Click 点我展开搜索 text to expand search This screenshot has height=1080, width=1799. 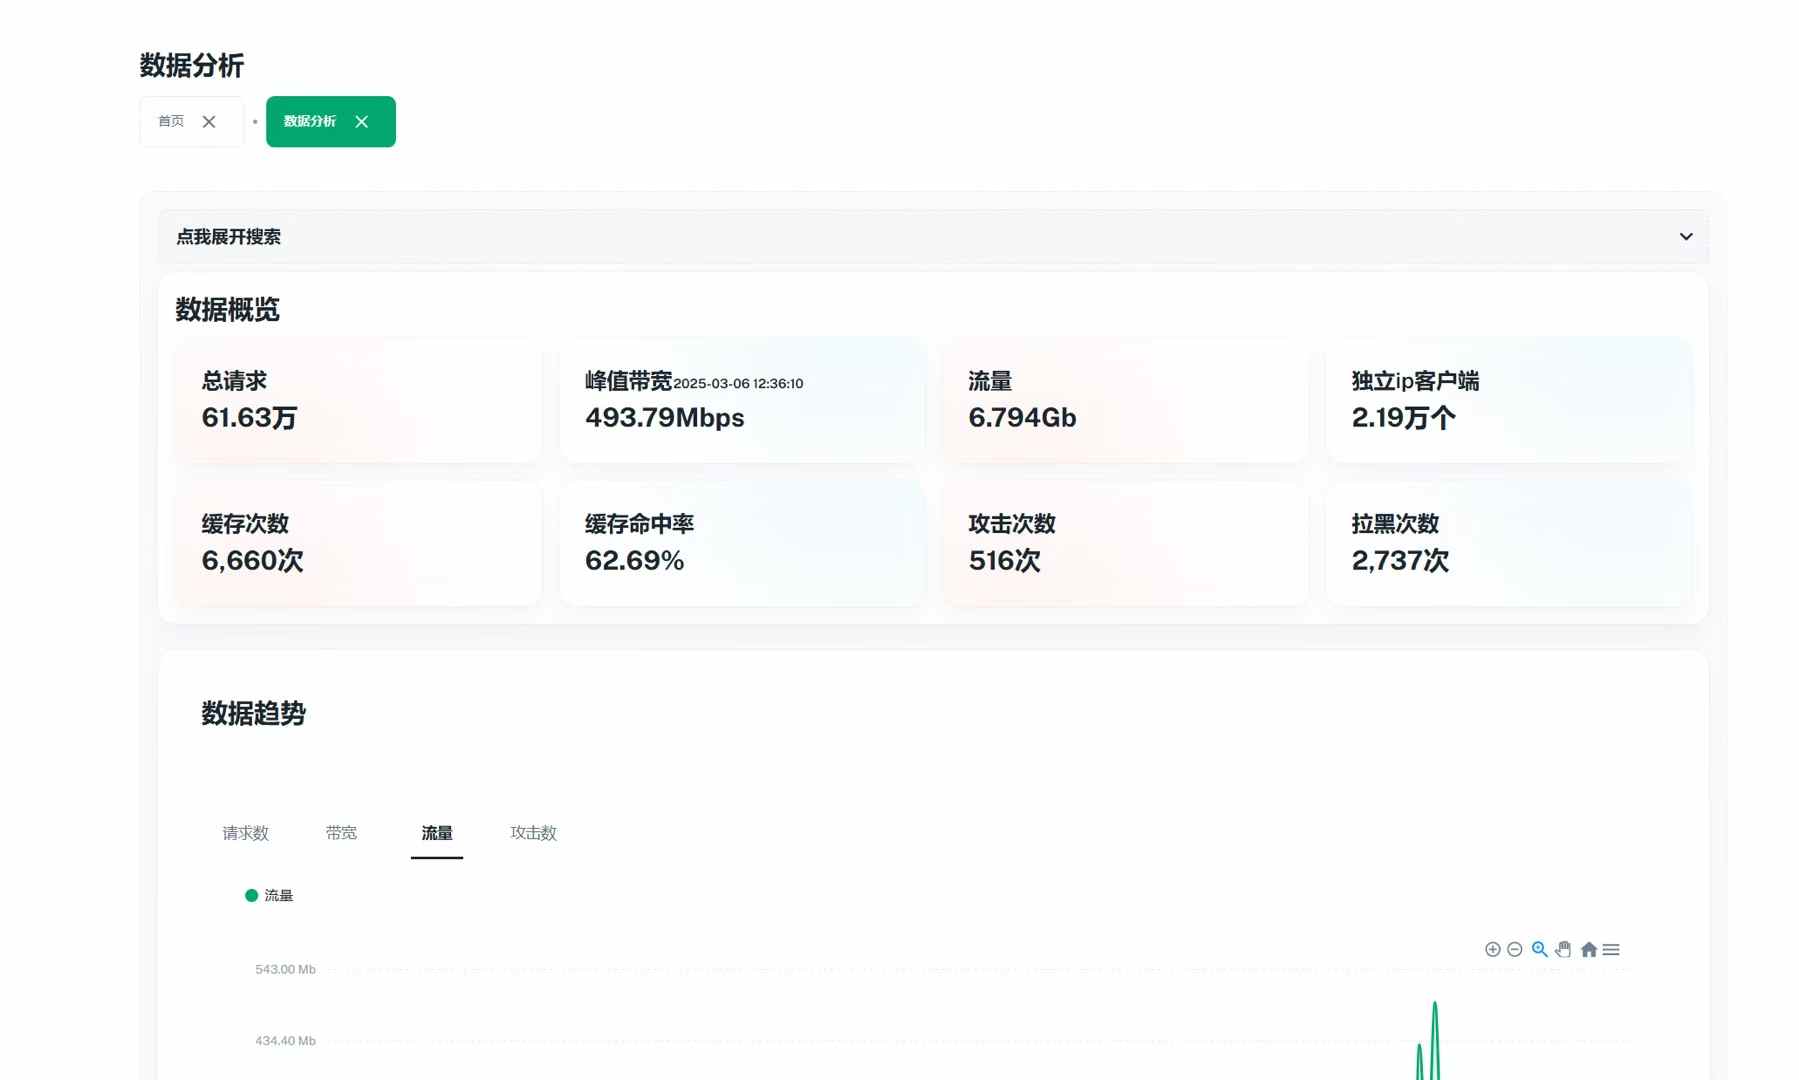coord(229,237)
